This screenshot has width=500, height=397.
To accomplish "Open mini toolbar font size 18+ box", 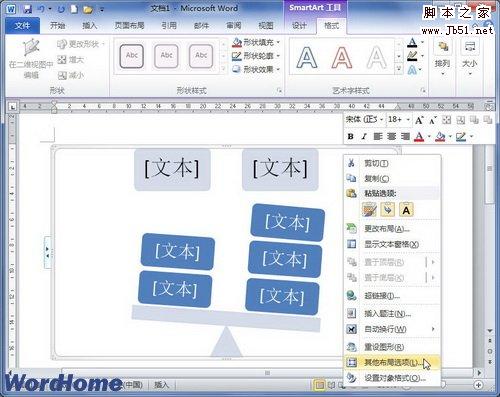I will click(x=398, y=119).
